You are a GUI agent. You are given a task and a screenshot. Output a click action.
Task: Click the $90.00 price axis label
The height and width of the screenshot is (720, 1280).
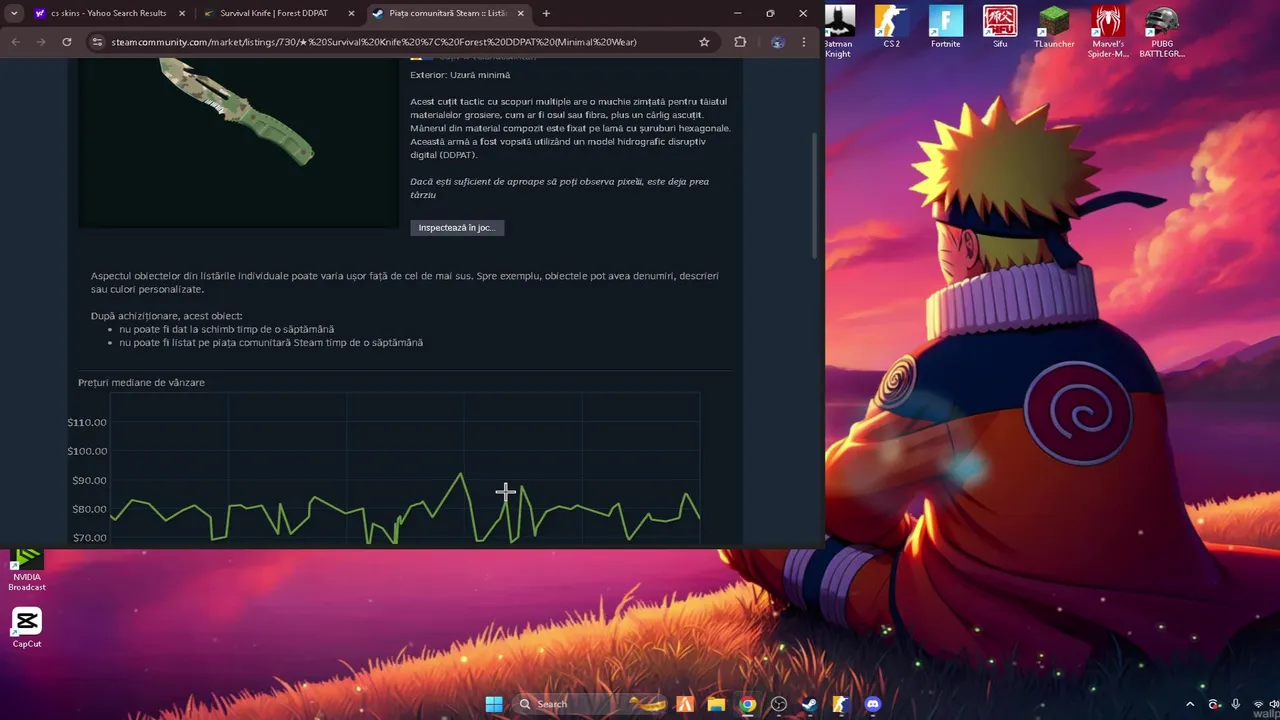89,480
